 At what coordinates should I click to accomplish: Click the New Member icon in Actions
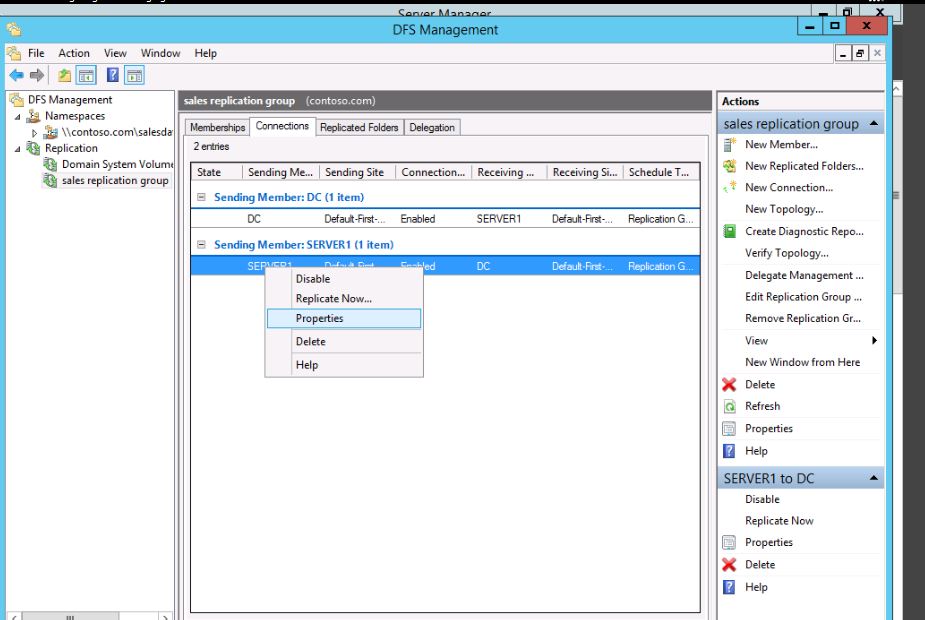(730, 145)
